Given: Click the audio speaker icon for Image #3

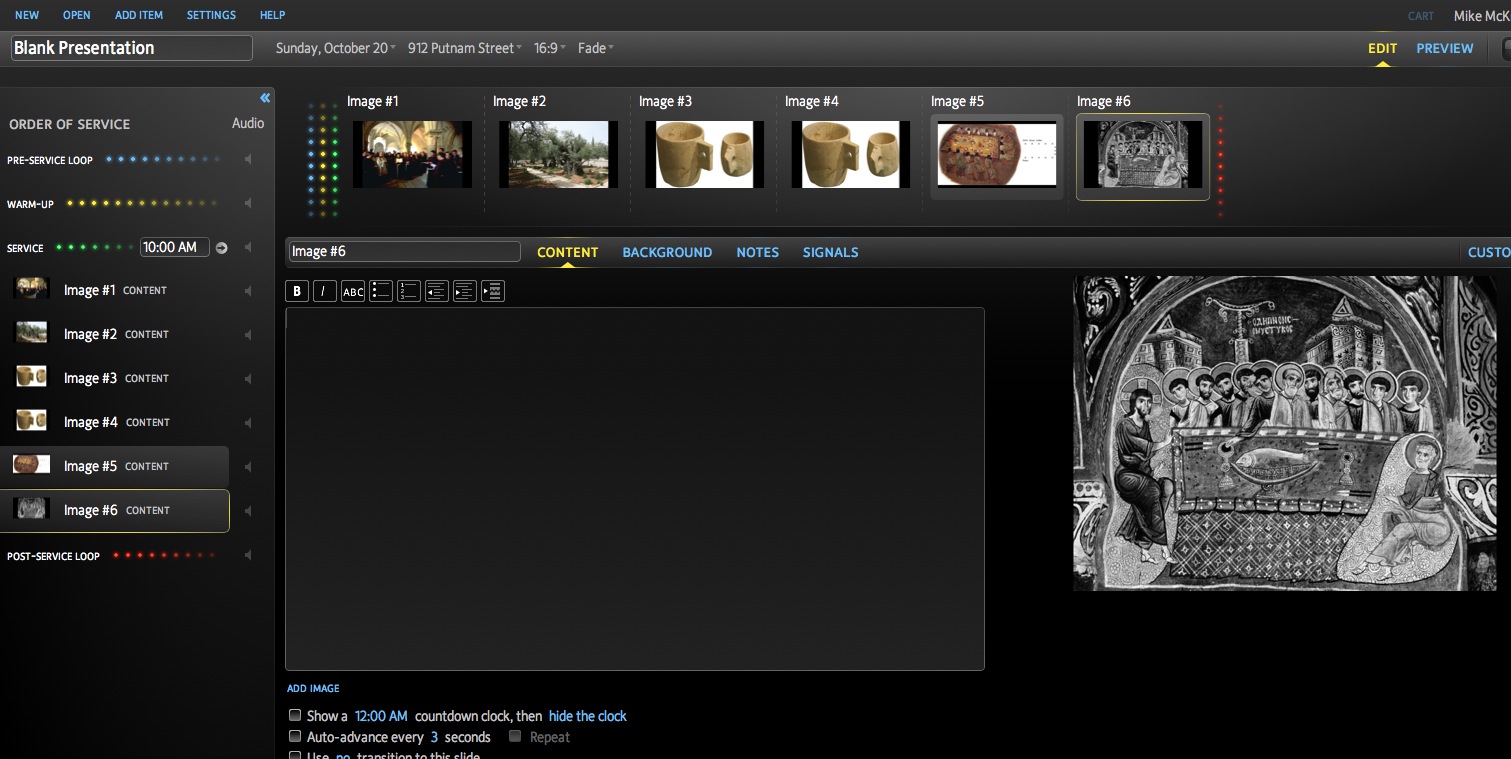Looking at the screenshot, I should [x=248, y=379].
